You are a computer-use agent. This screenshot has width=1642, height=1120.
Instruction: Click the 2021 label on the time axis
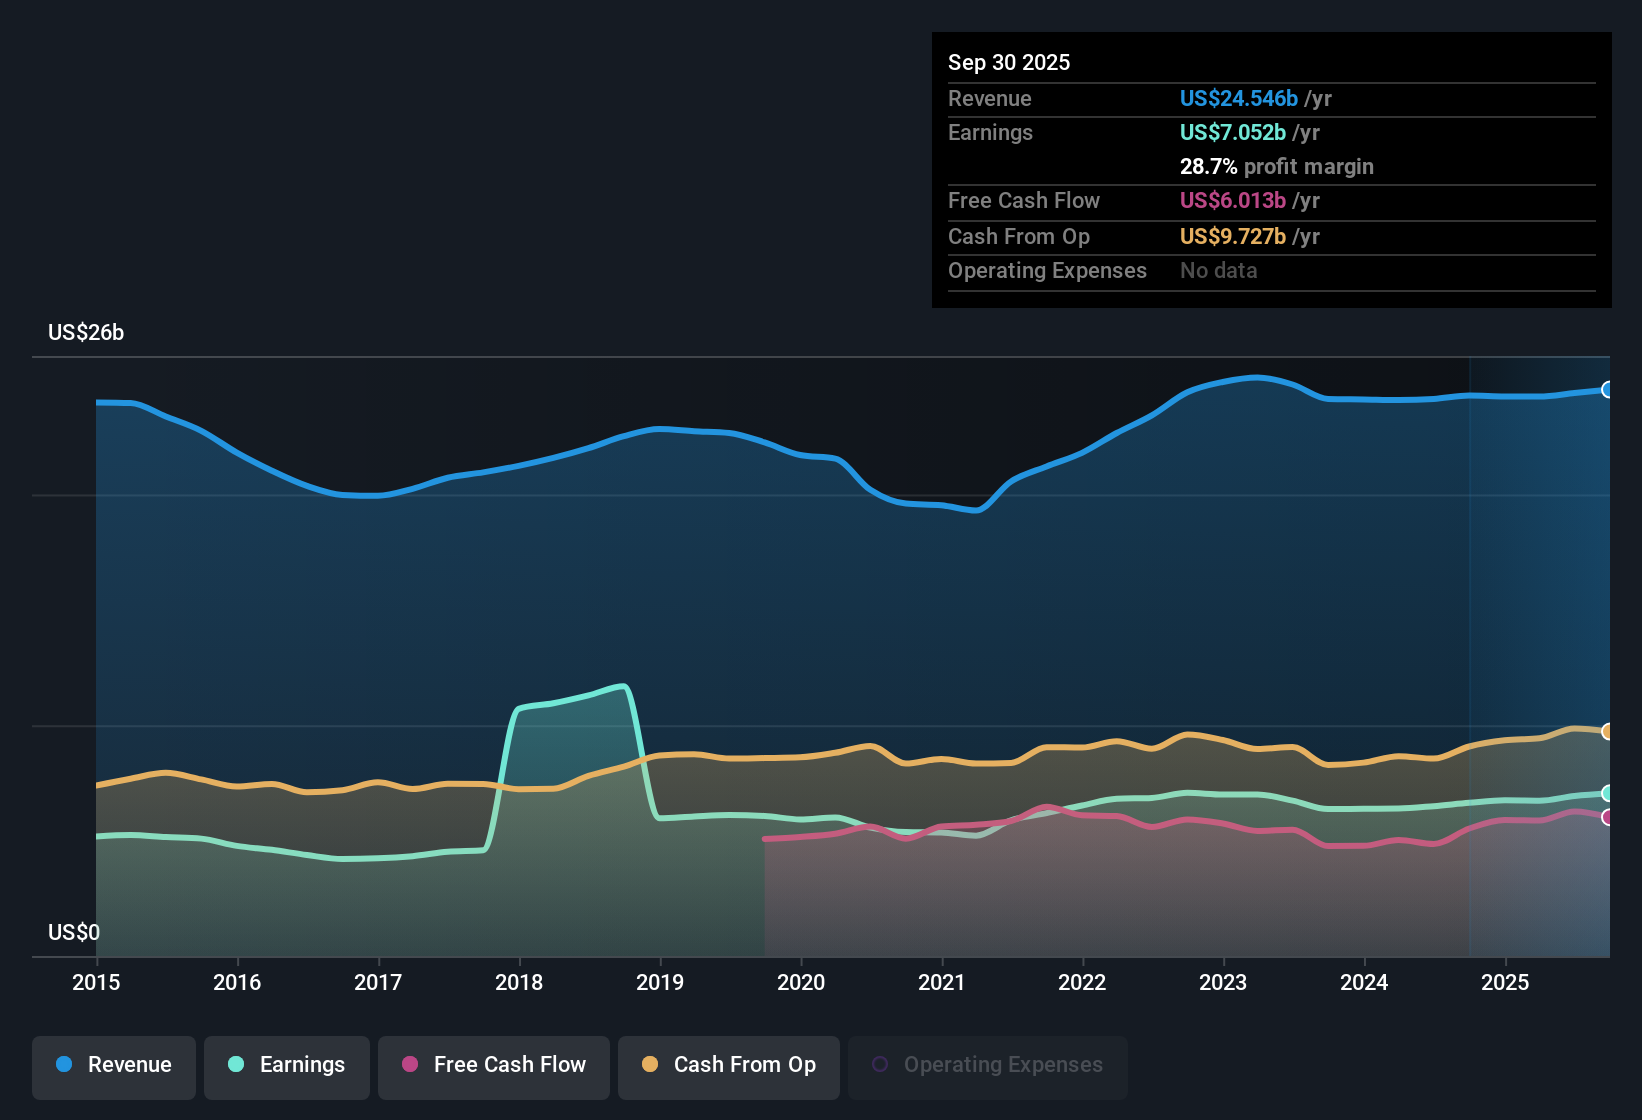(x=941, y=983)
